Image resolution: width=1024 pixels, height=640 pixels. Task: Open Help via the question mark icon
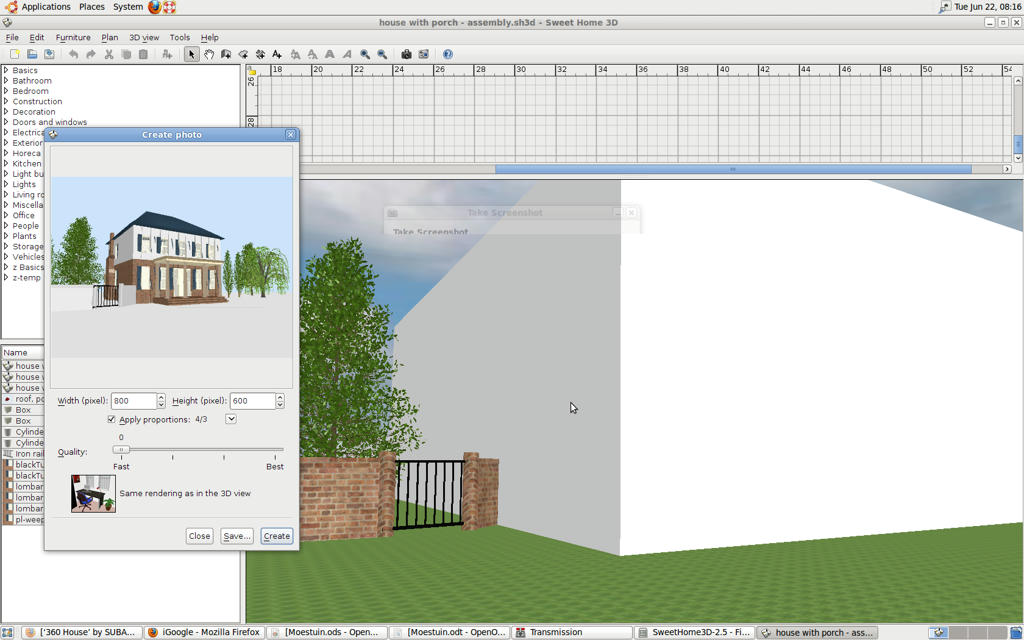click(448, 54)
